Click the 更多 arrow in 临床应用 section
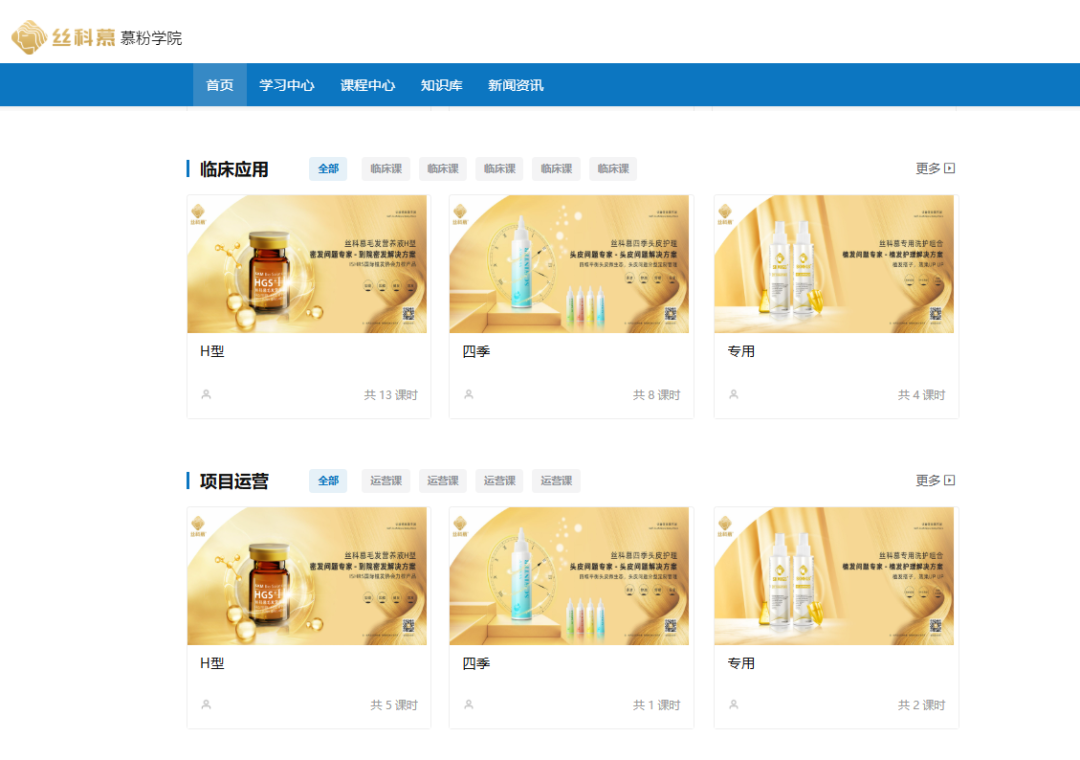Image resolution: width=1080 pixels, height=760 pixels. click(950, 169)
